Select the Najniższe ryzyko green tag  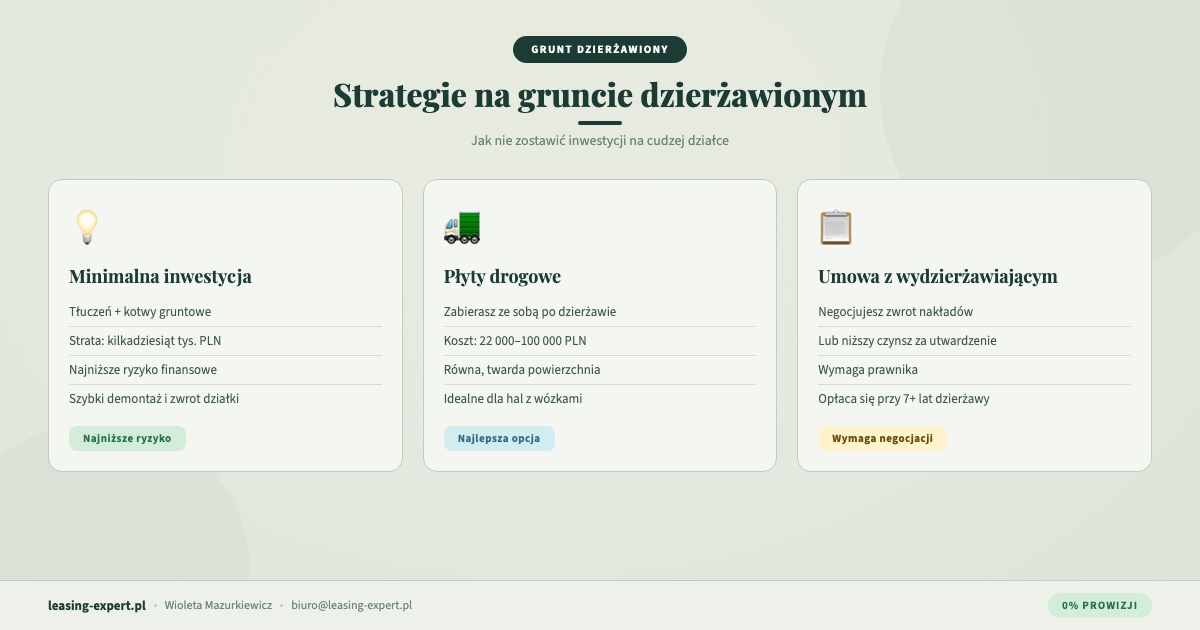[128, 438]
